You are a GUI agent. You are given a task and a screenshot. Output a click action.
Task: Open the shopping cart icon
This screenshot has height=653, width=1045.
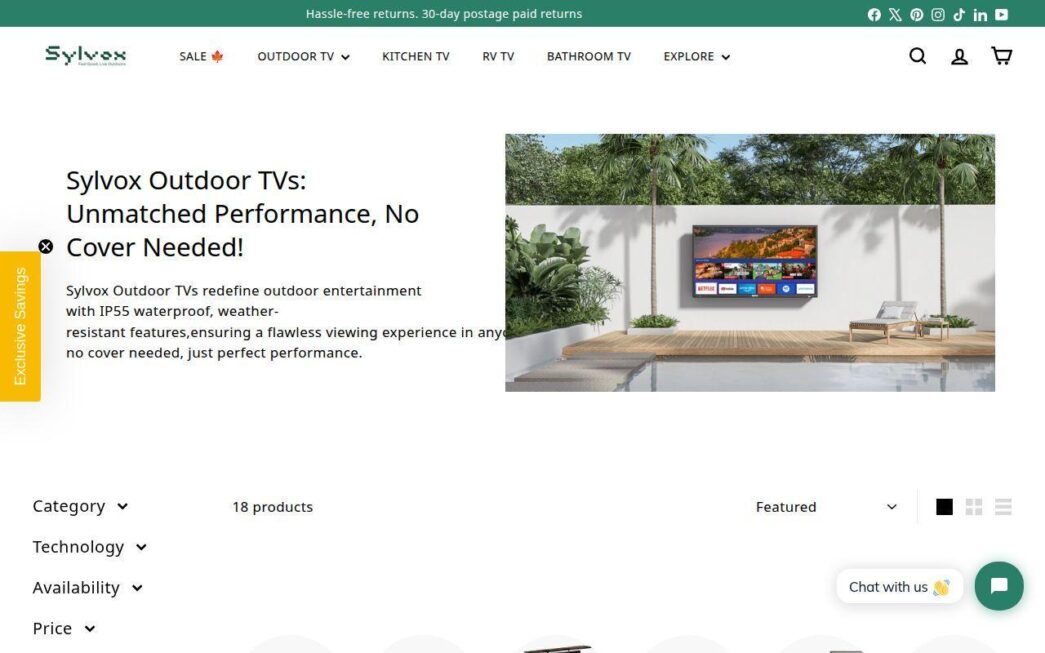1001,56
